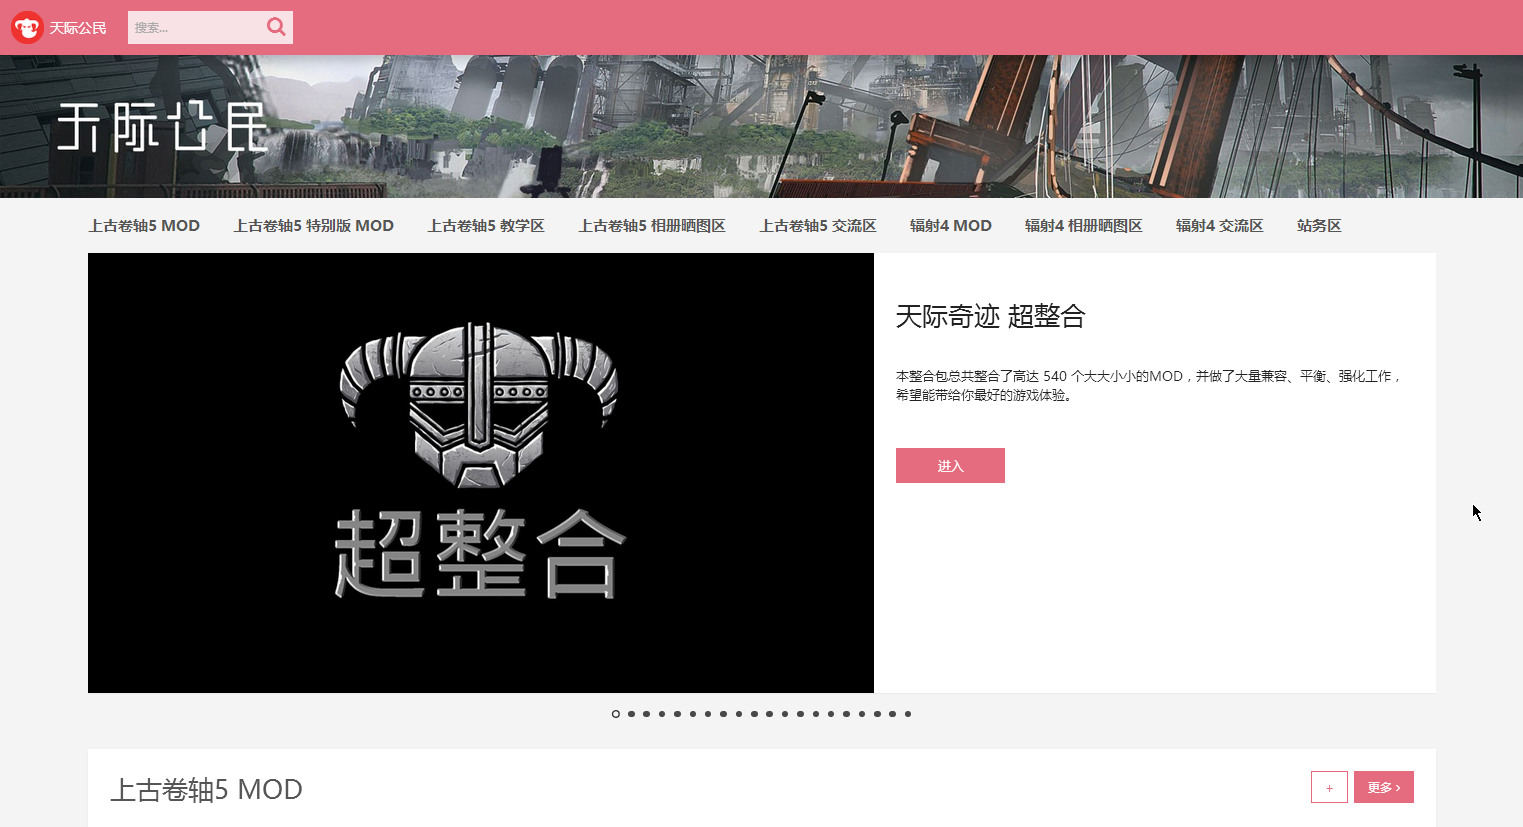Image resolution: width=1523 pixels, height=827 pixels.
Task: Select the last carousel slide dot
Action: (908, 714)
